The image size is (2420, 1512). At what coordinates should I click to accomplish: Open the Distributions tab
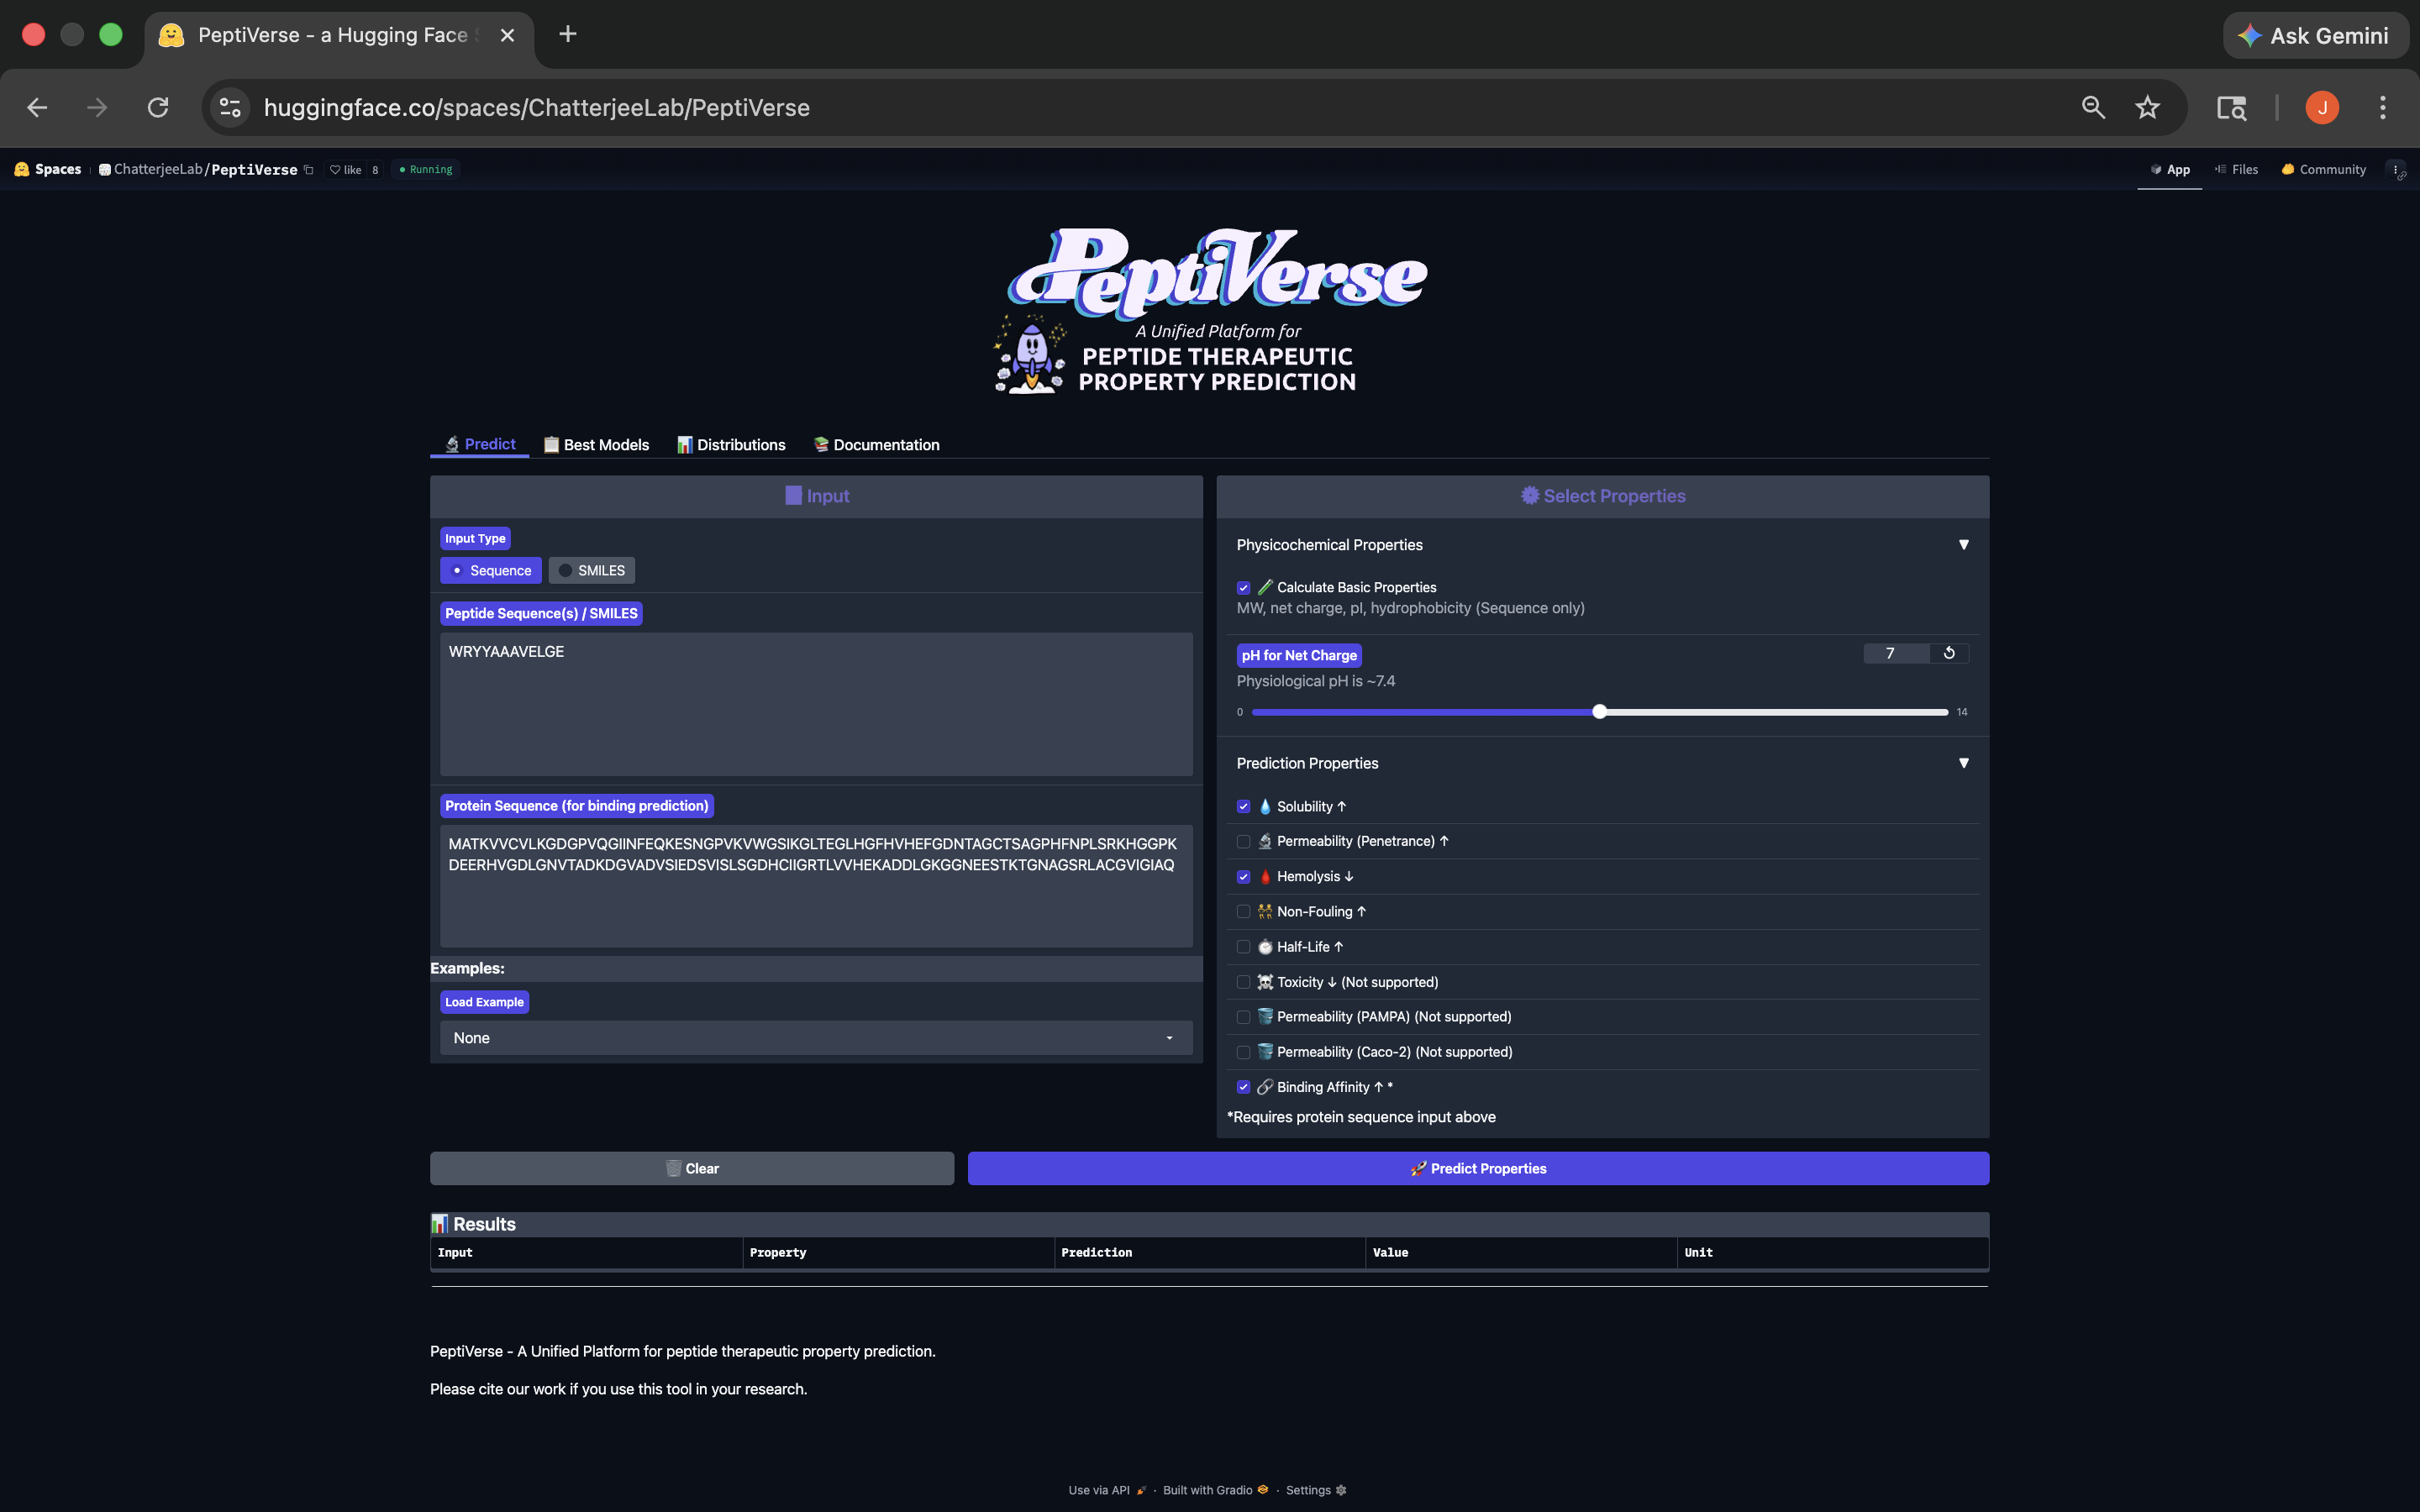click(x=731, y=445)
